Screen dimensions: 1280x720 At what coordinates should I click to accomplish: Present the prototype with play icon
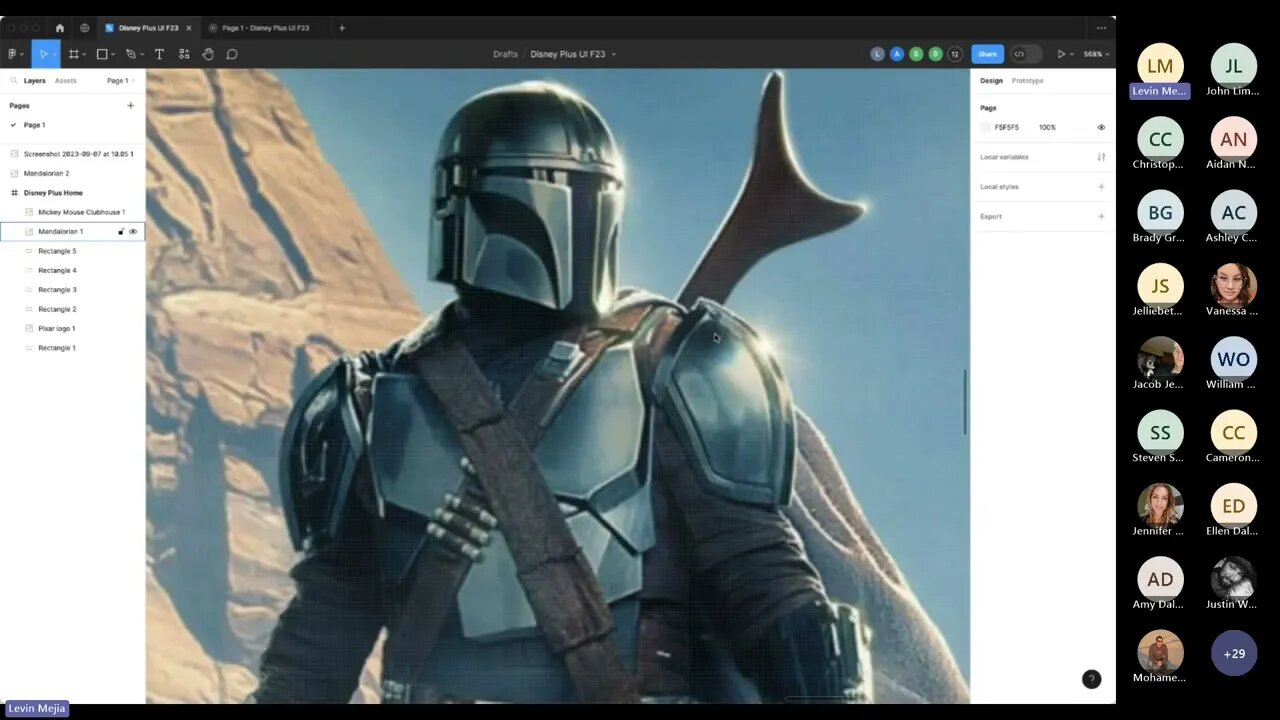(x=1061, y=54)
